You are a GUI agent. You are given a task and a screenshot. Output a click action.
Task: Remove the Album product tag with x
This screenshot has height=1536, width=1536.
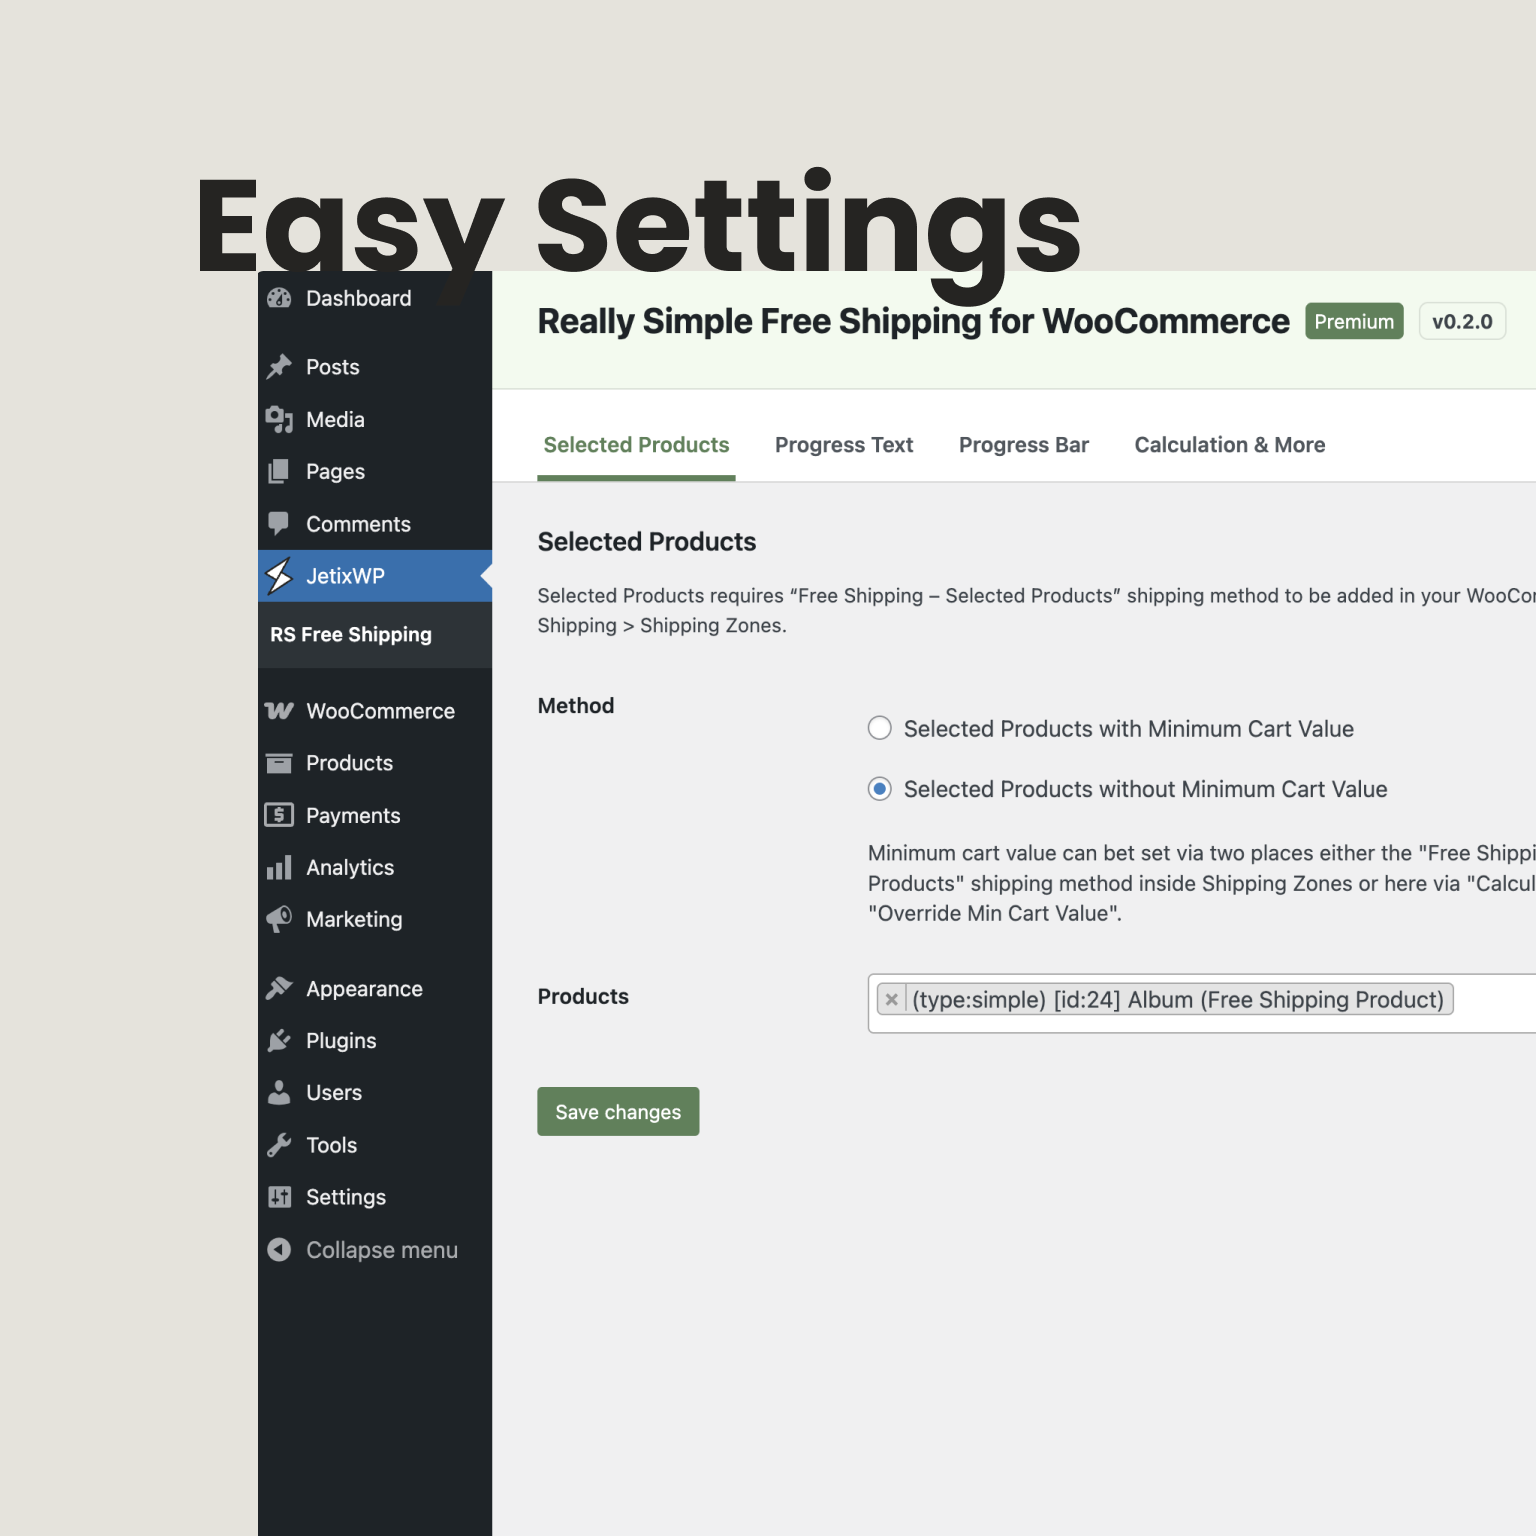pos(891,999)
